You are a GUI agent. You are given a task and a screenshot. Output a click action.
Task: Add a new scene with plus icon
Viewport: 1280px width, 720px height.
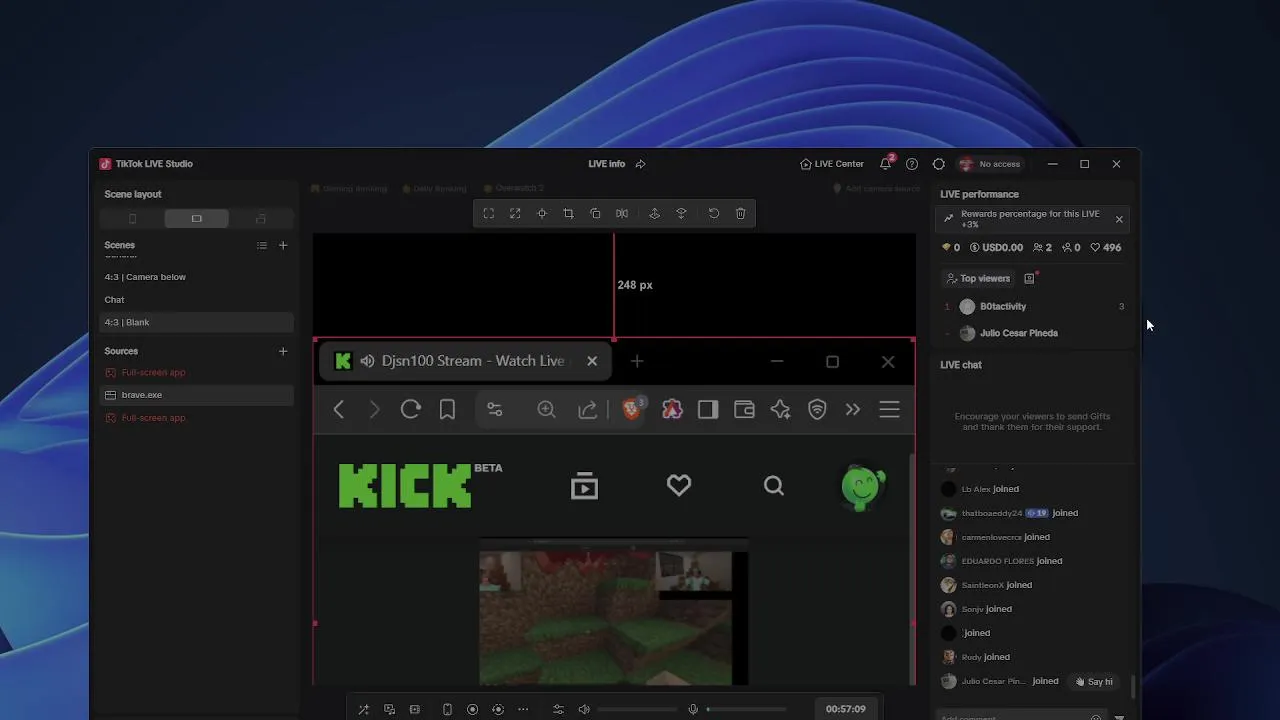[283, 245]
